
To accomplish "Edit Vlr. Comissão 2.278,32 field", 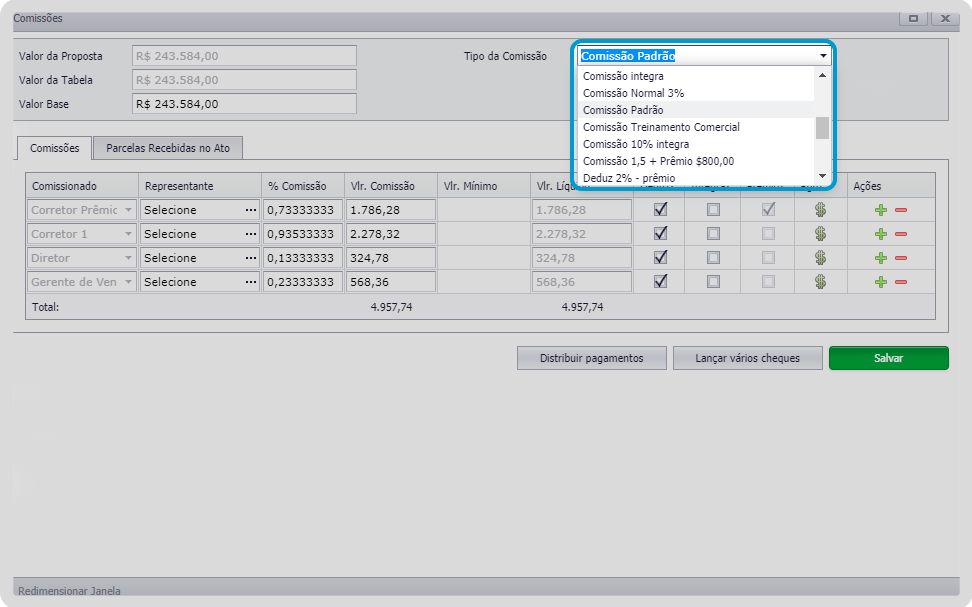I will [391, 234].
